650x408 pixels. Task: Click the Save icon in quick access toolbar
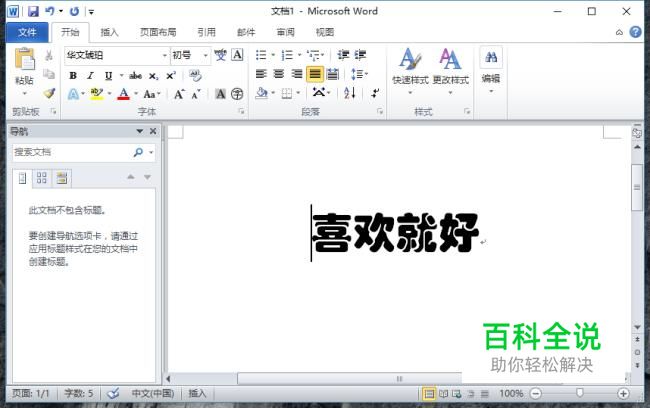[33, 11]
